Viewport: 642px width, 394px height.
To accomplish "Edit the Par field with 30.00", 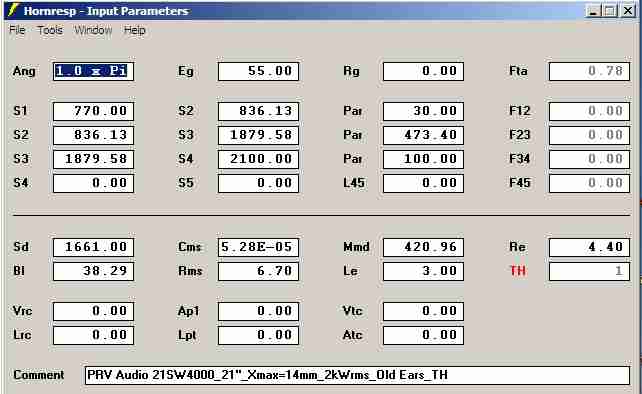I will tap(423, 111).
